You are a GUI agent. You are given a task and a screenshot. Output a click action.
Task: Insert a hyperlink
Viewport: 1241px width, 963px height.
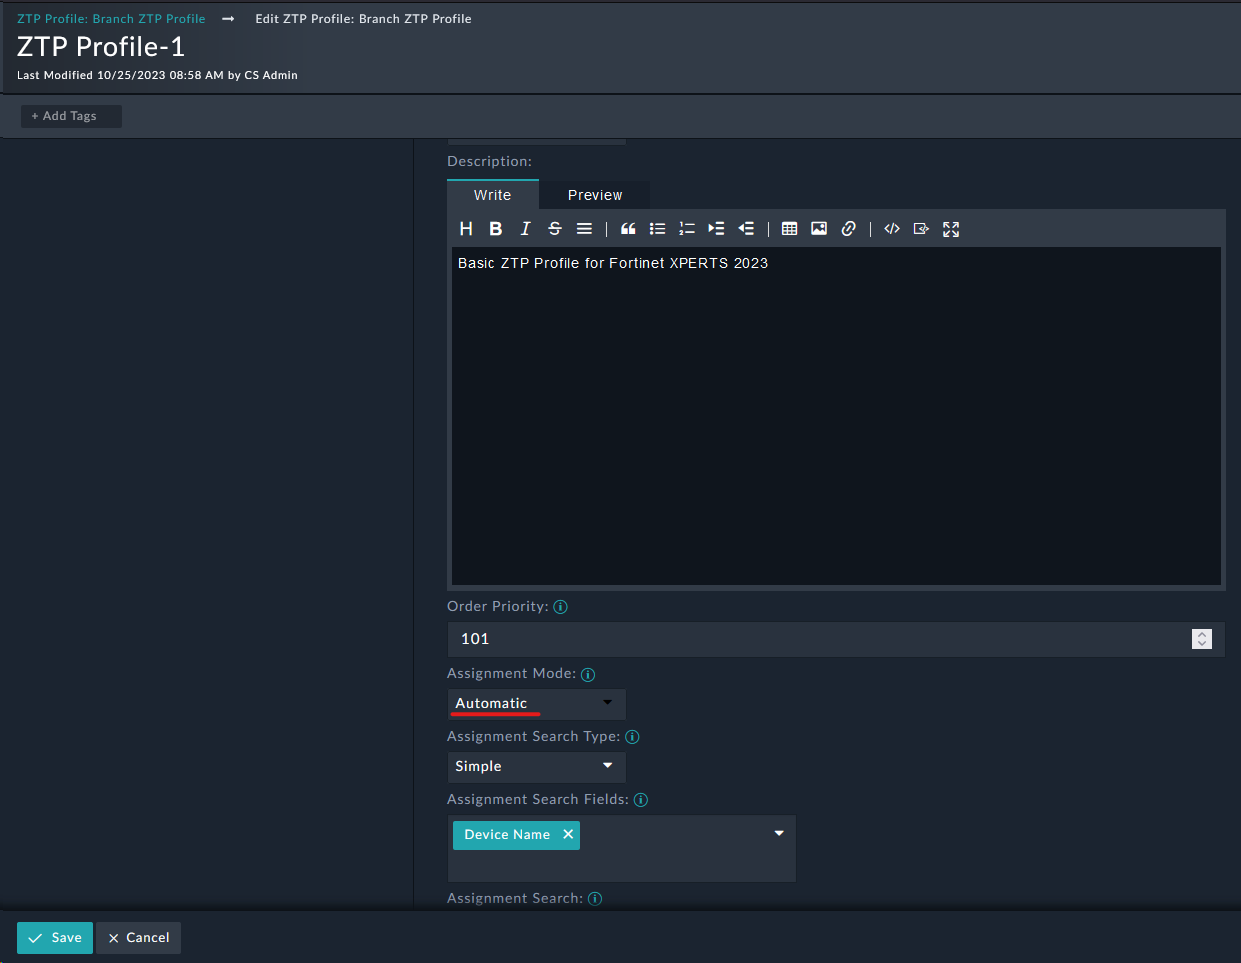[848, 229]
